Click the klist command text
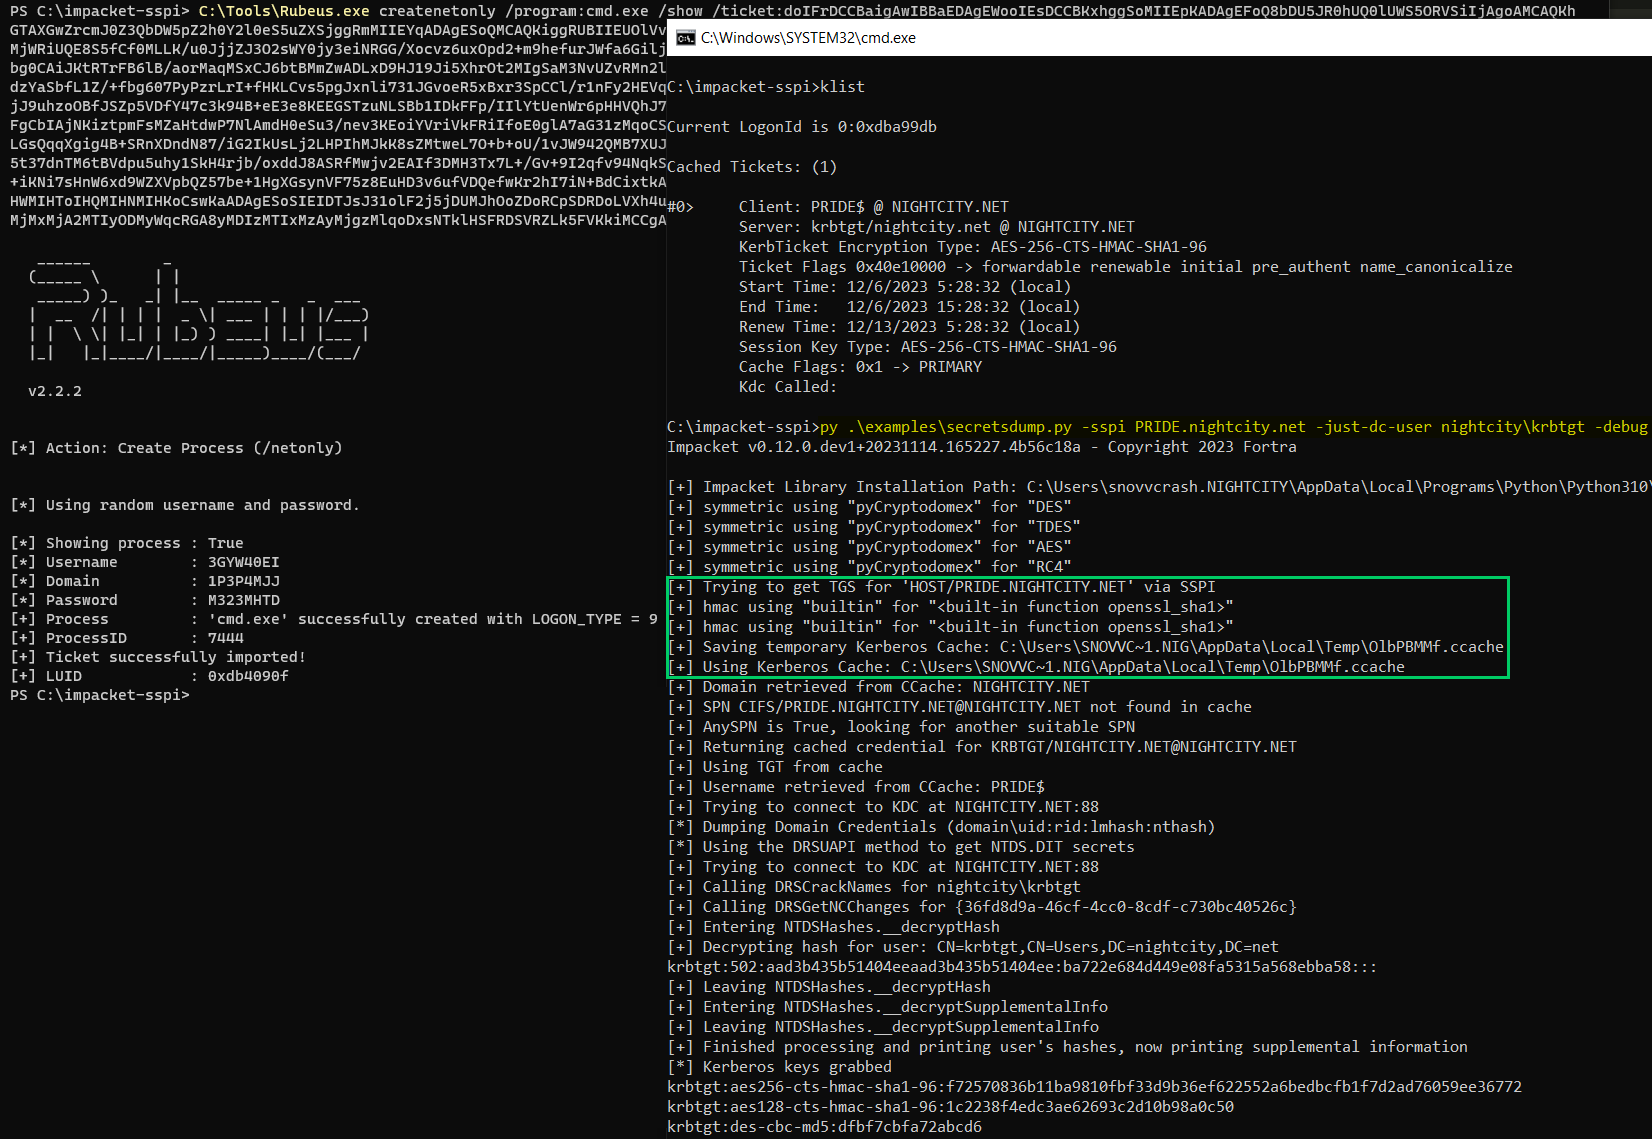This screenshot has height=1139, width=1652. tap(840, 87)
